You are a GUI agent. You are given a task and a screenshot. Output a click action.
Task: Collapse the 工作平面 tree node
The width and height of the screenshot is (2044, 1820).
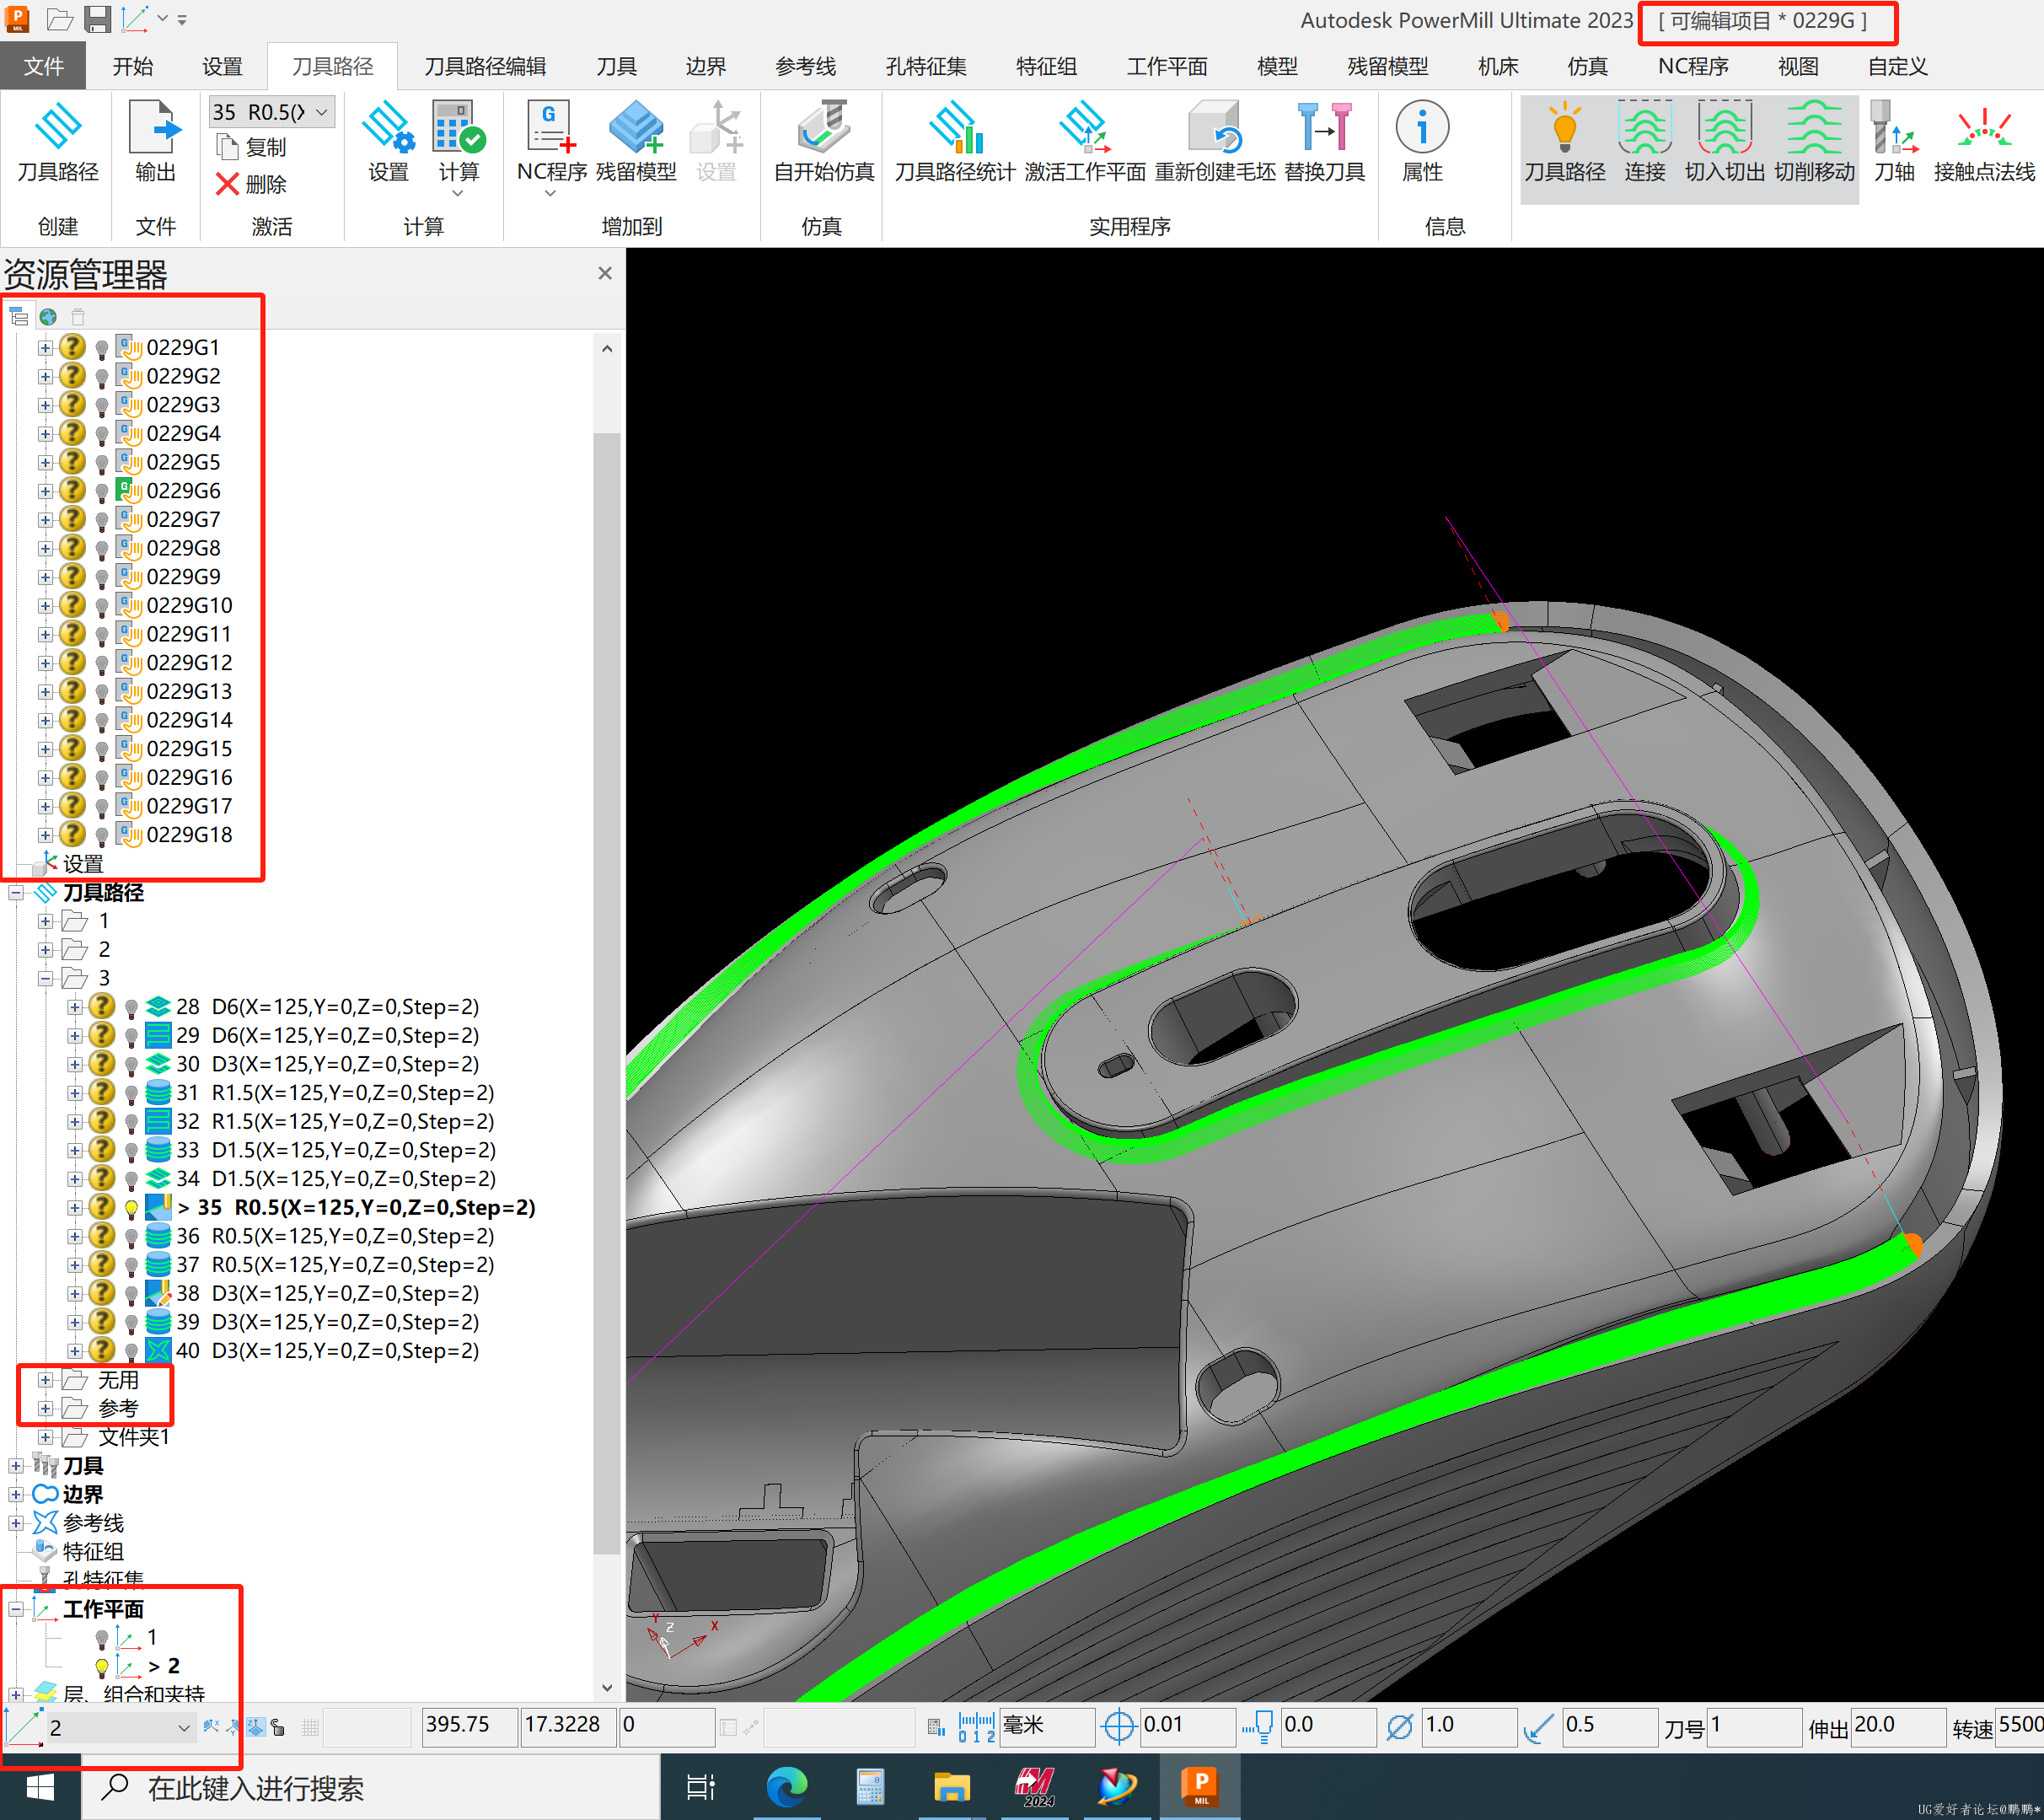point(17,1609)
